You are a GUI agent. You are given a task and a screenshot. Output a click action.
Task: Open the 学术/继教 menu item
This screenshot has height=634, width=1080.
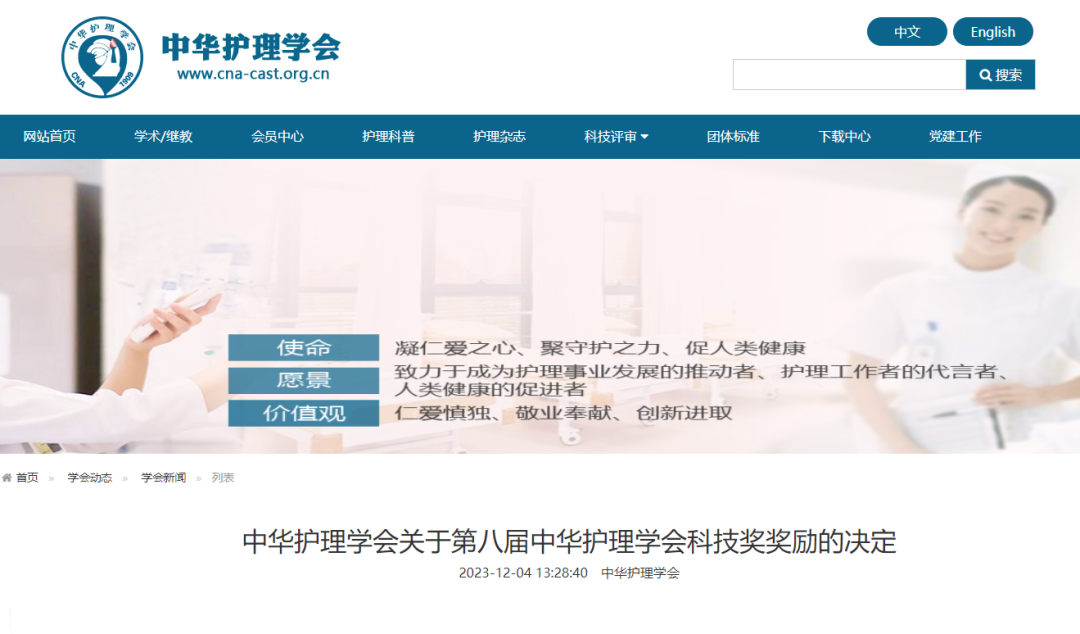click(x=163, y=136)
